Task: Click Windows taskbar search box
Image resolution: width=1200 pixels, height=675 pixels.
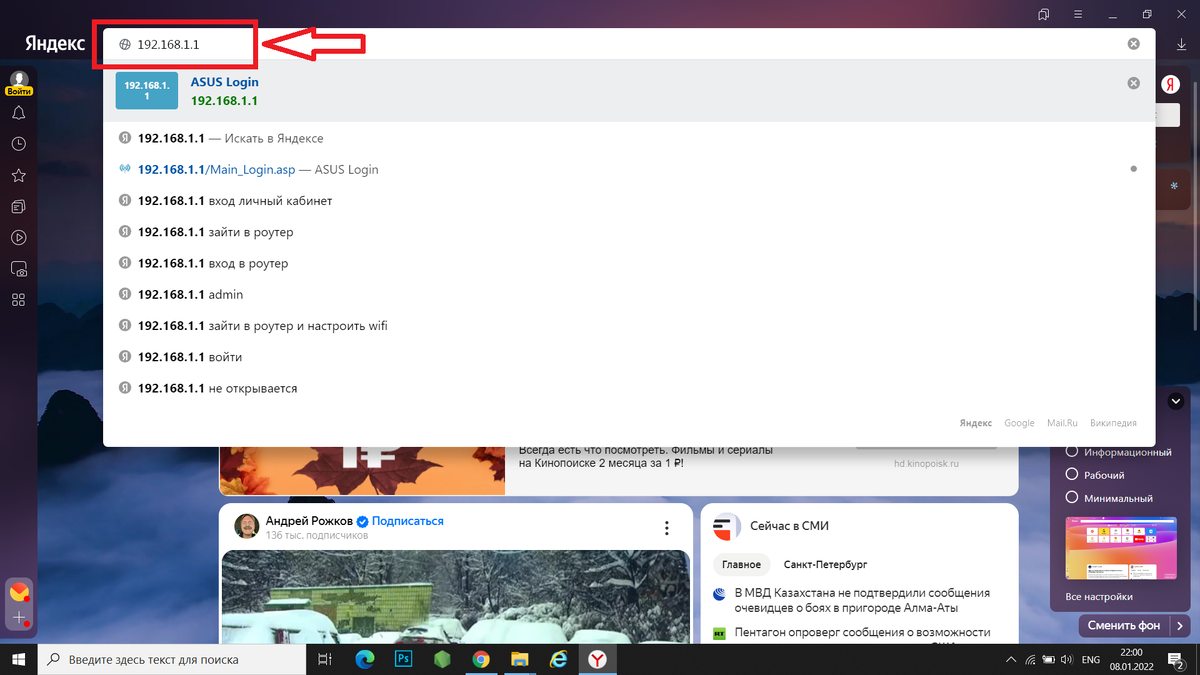Action: tap(172, 660)
